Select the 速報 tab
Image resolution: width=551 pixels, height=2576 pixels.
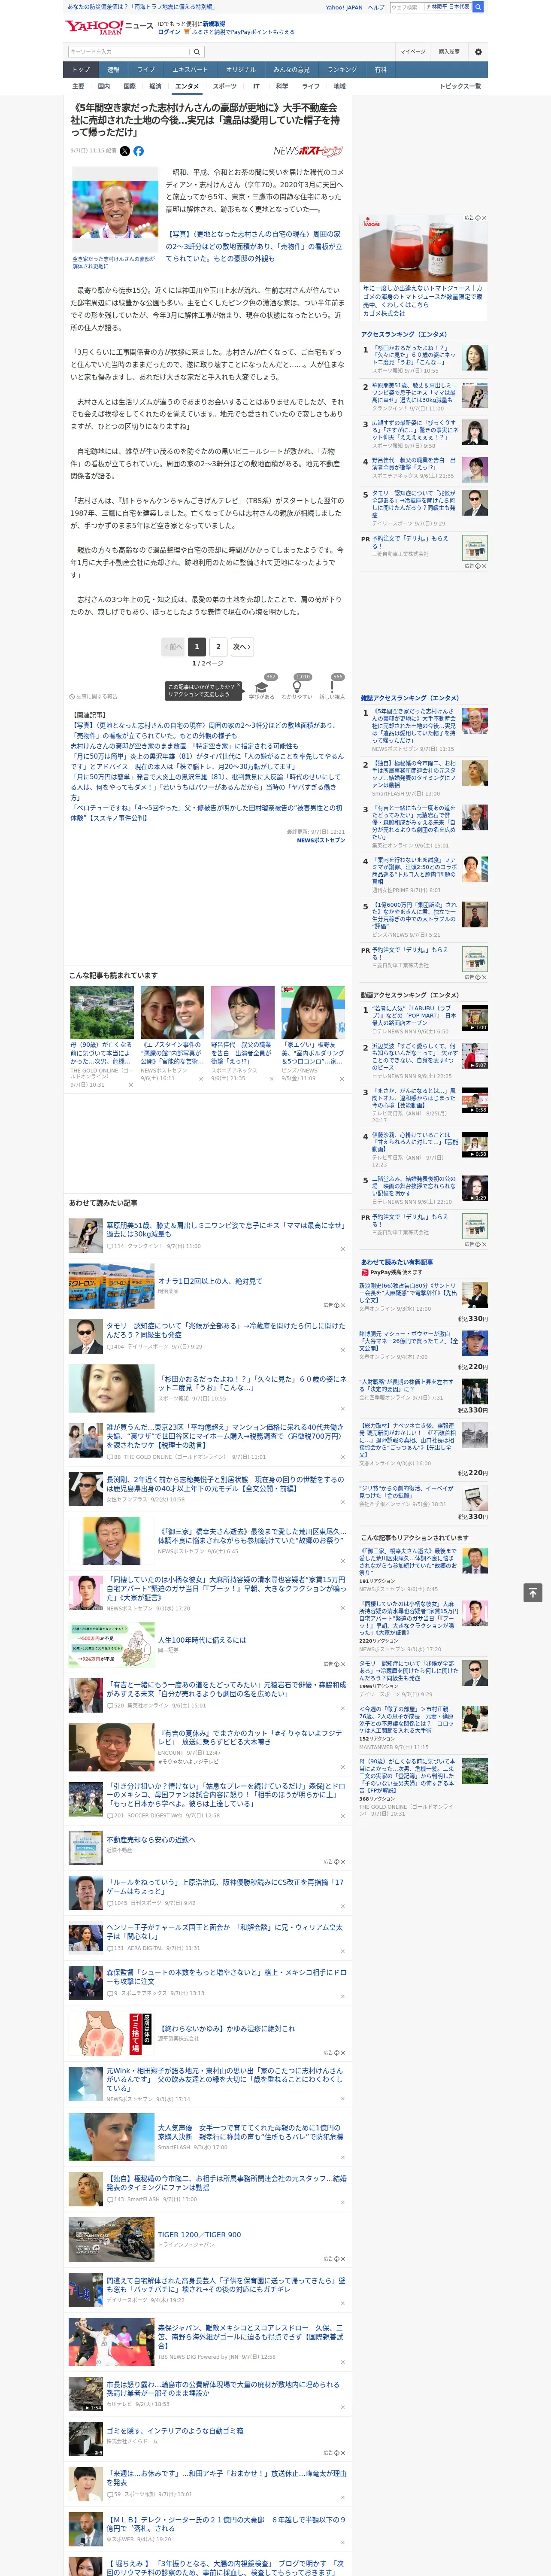113,70
